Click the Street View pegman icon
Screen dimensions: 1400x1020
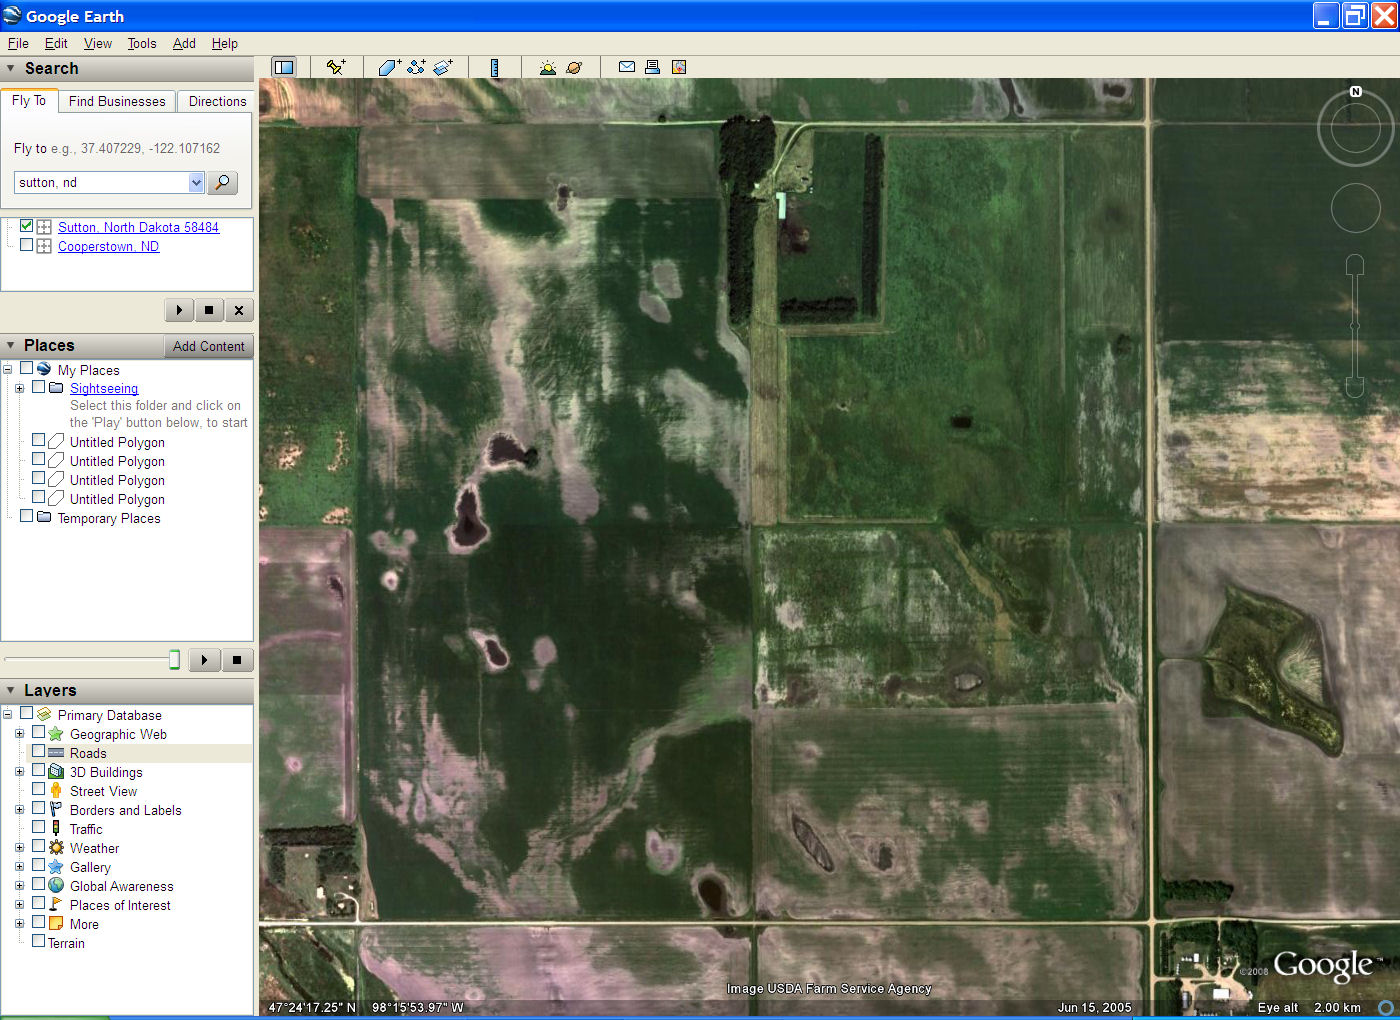click(x=56, y=791)
